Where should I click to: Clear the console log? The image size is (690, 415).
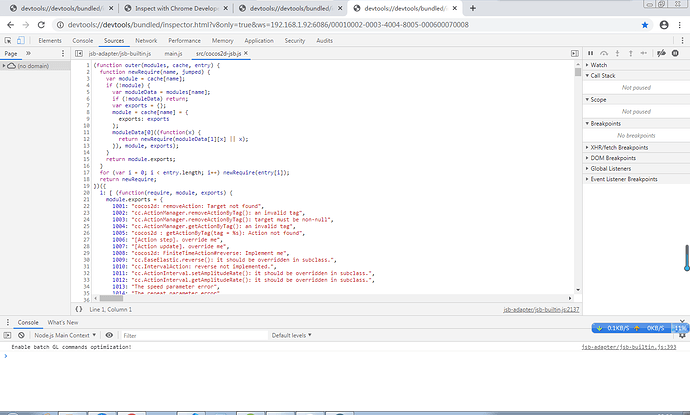21,335
